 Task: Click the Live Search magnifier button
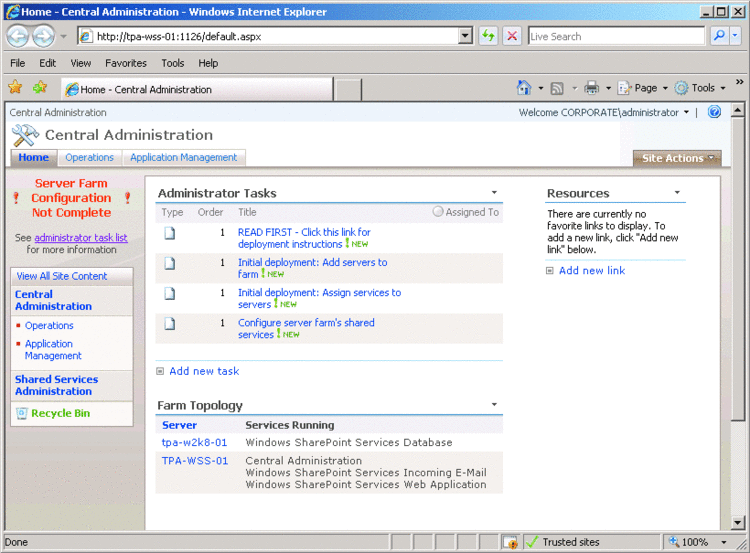point(719,36)
